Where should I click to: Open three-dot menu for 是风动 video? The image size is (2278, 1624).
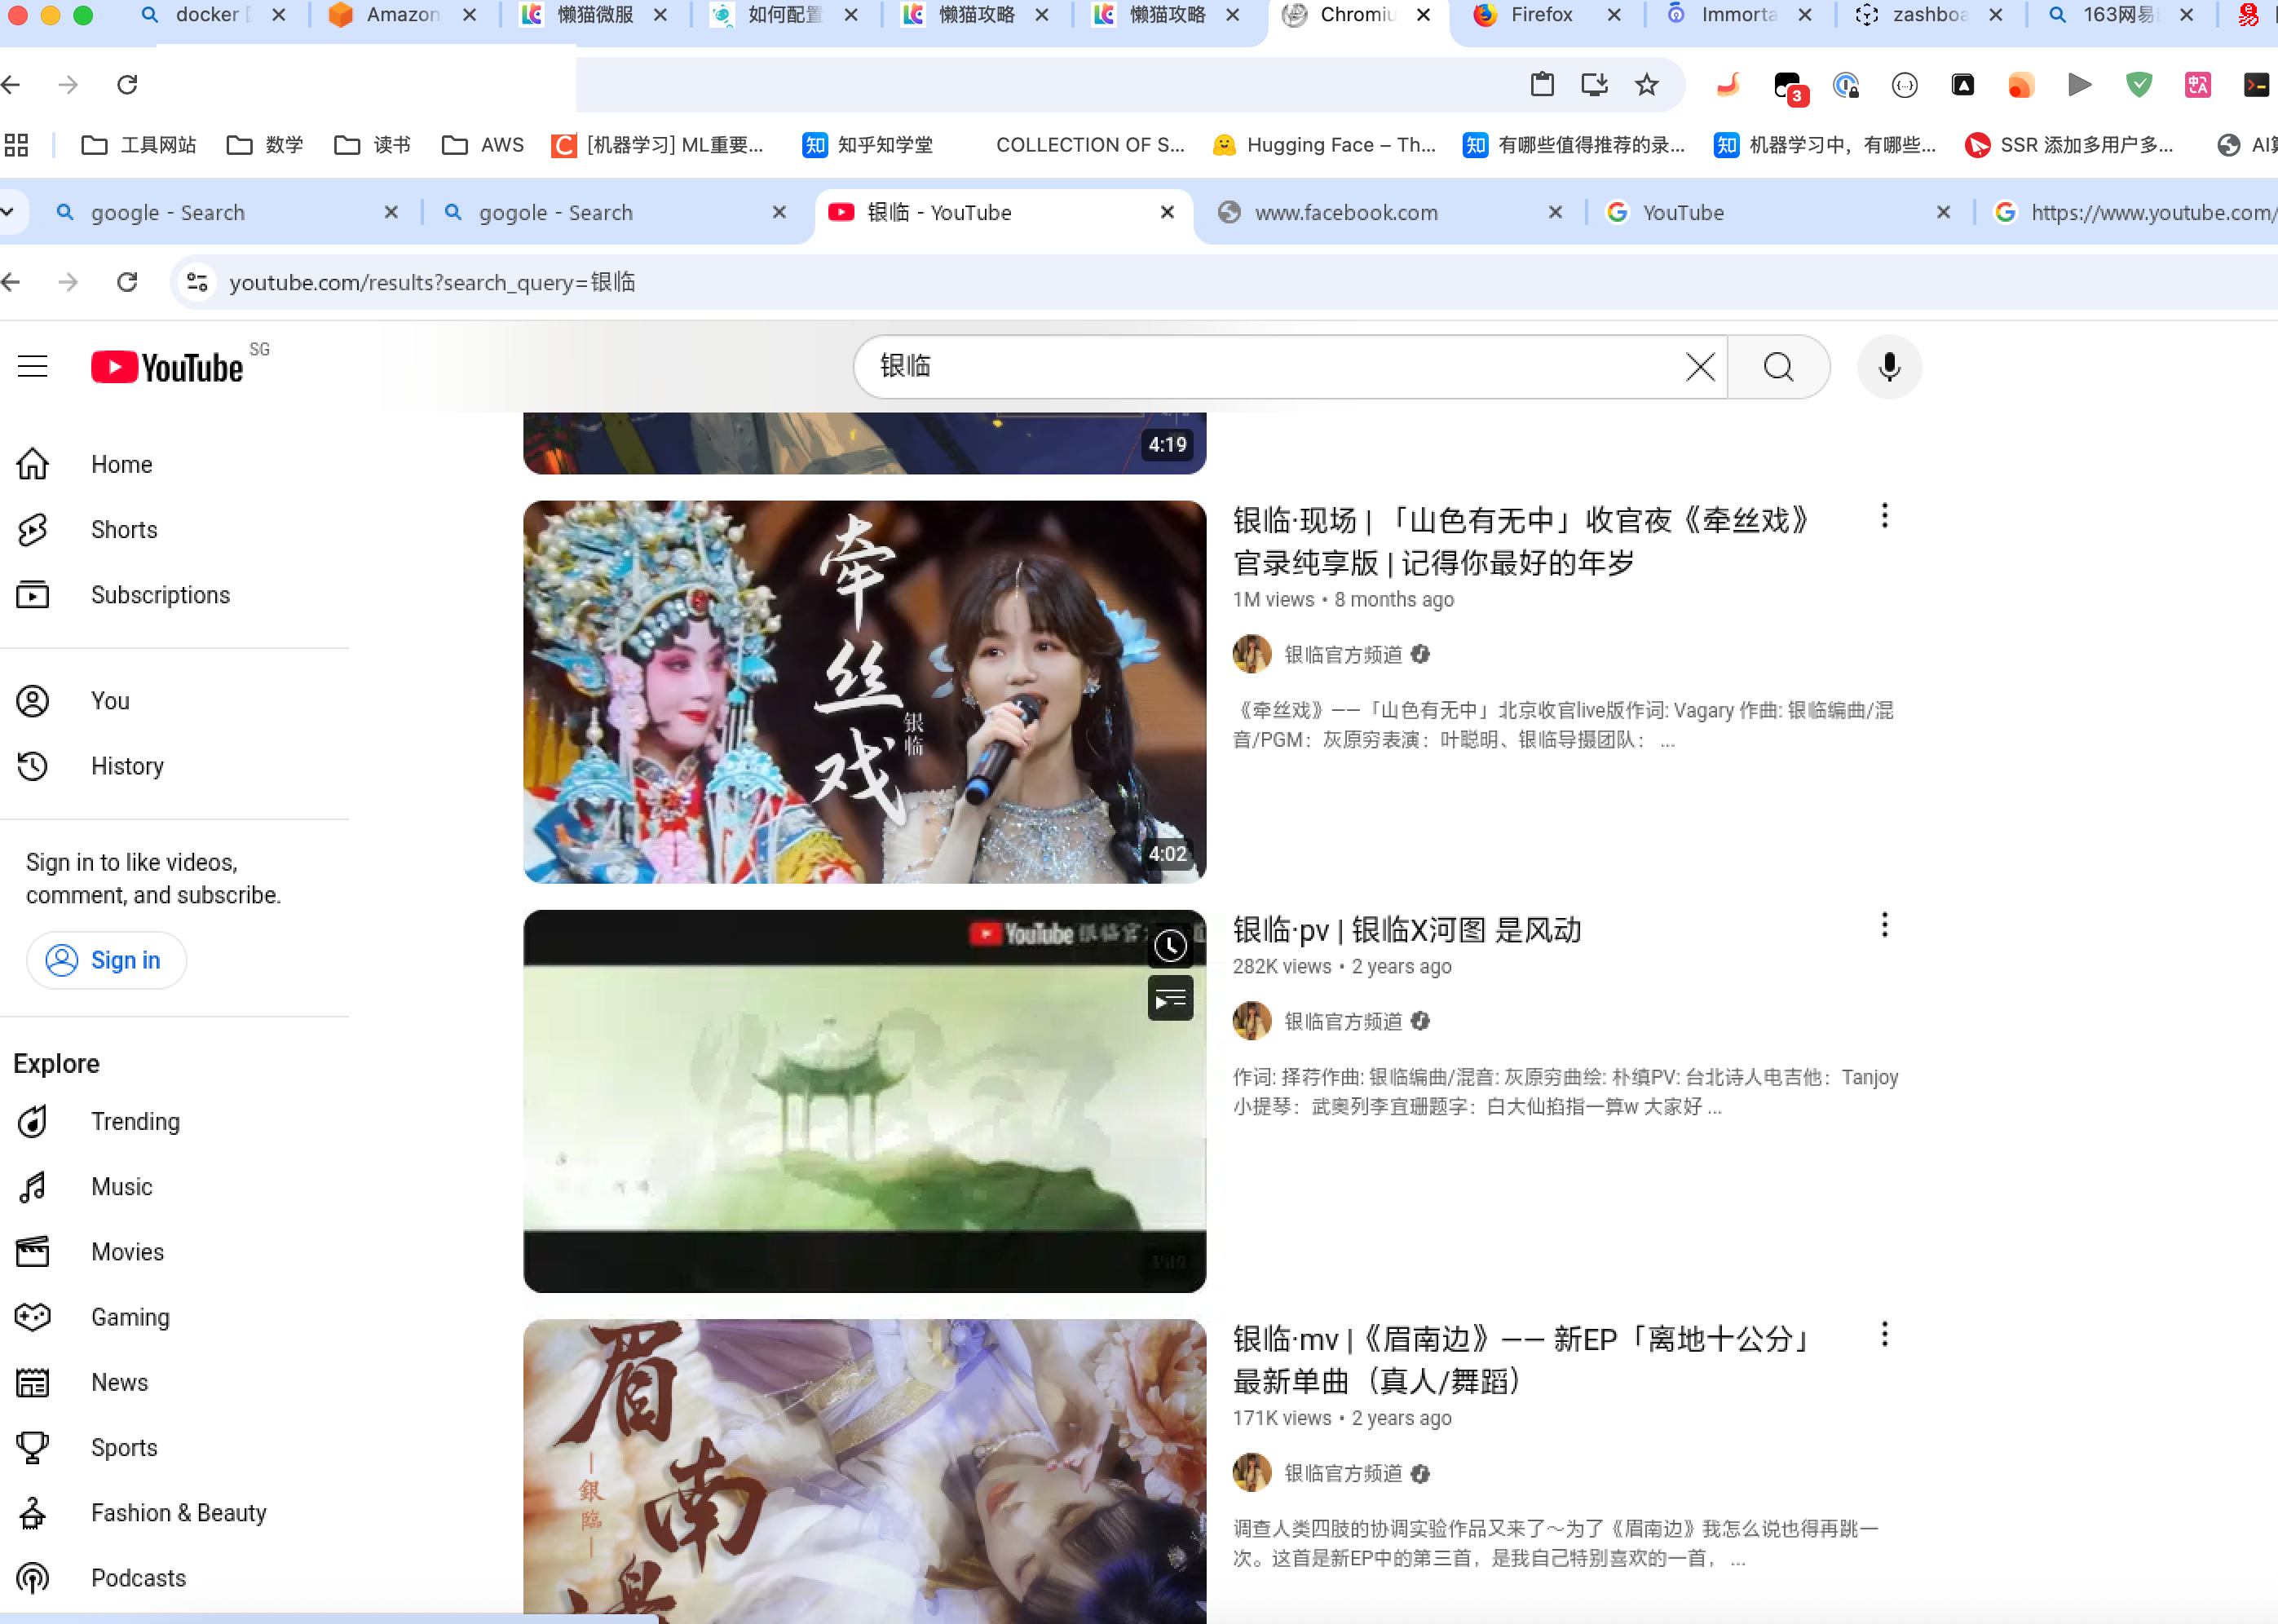pos(1884,925)
